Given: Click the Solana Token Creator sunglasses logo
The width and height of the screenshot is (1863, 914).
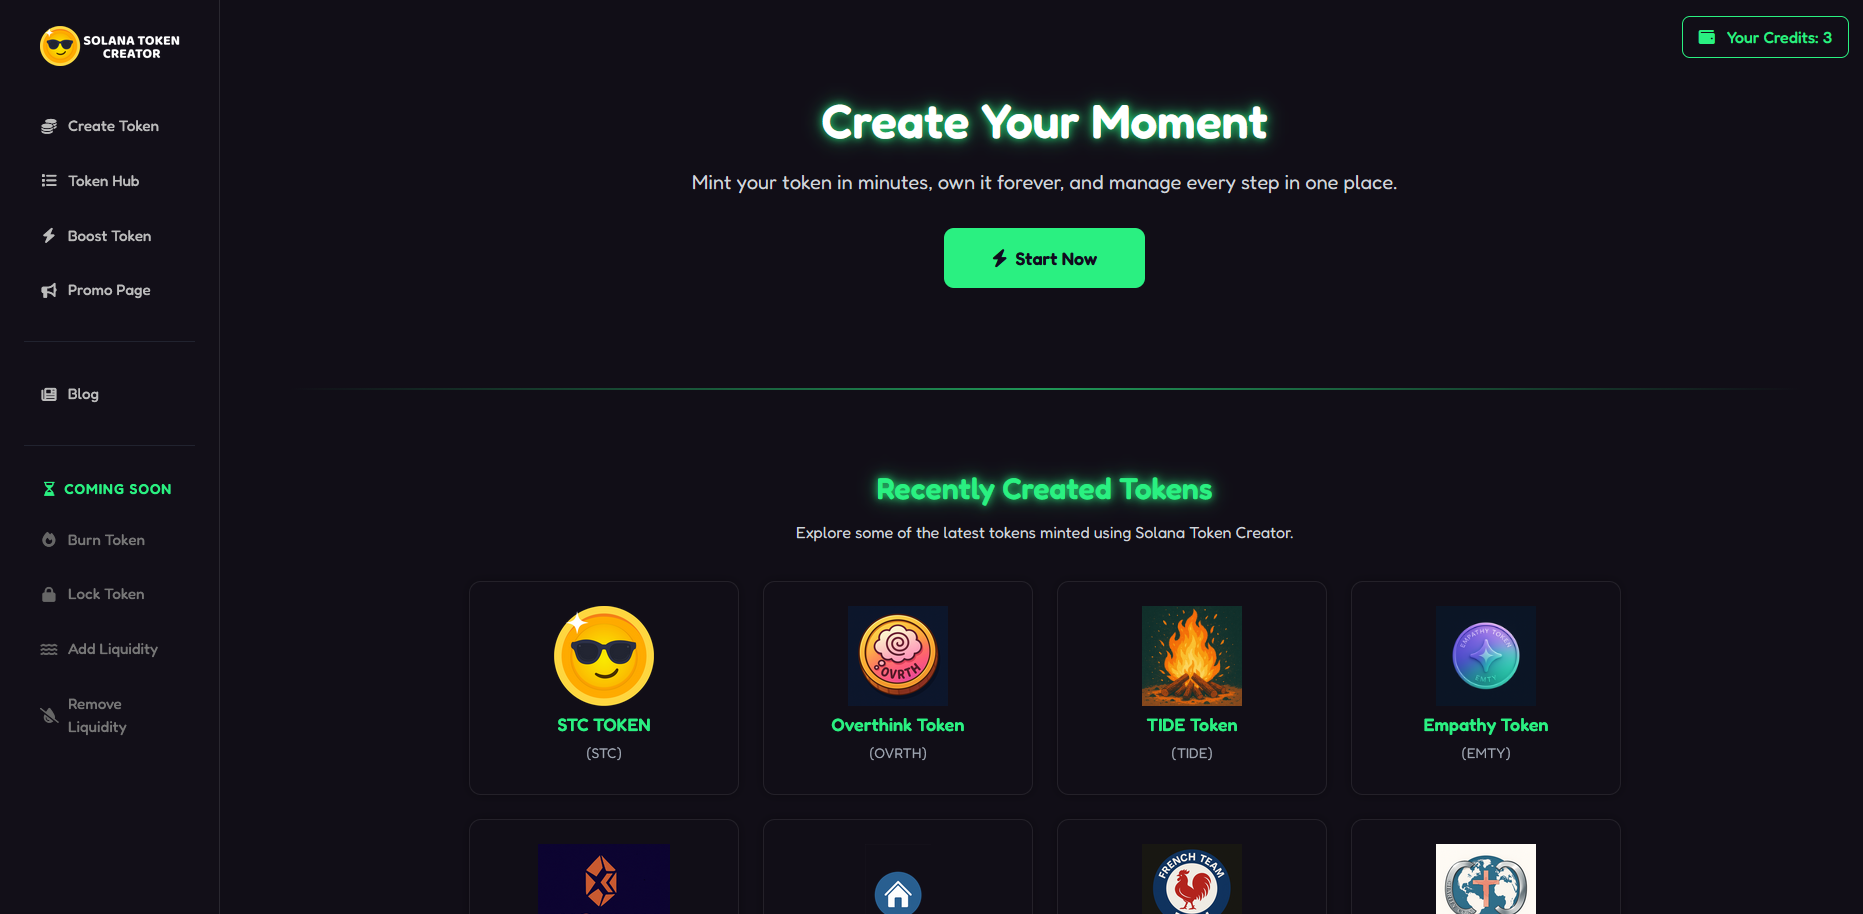Looking at the screenshot, I should (x=60, y=46).
